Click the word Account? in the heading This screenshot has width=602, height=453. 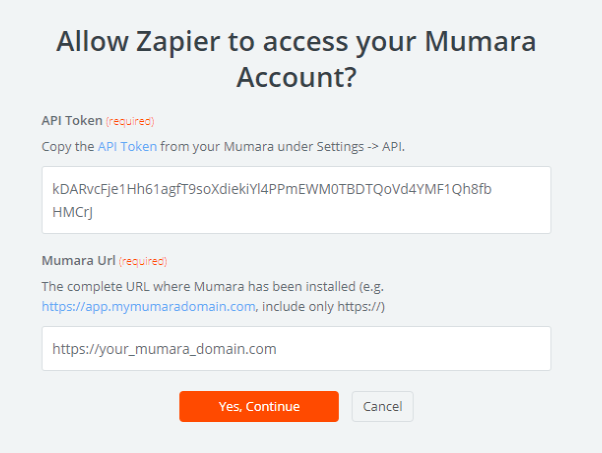296,77
